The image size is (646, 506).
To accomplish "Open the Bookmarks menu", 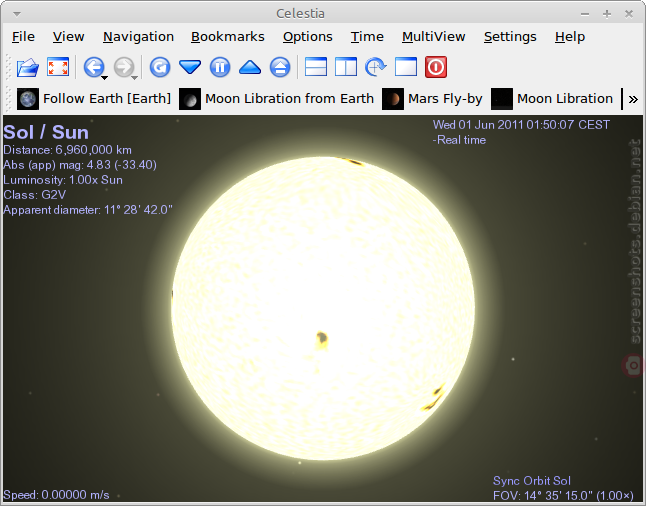I will coord(228,37).
